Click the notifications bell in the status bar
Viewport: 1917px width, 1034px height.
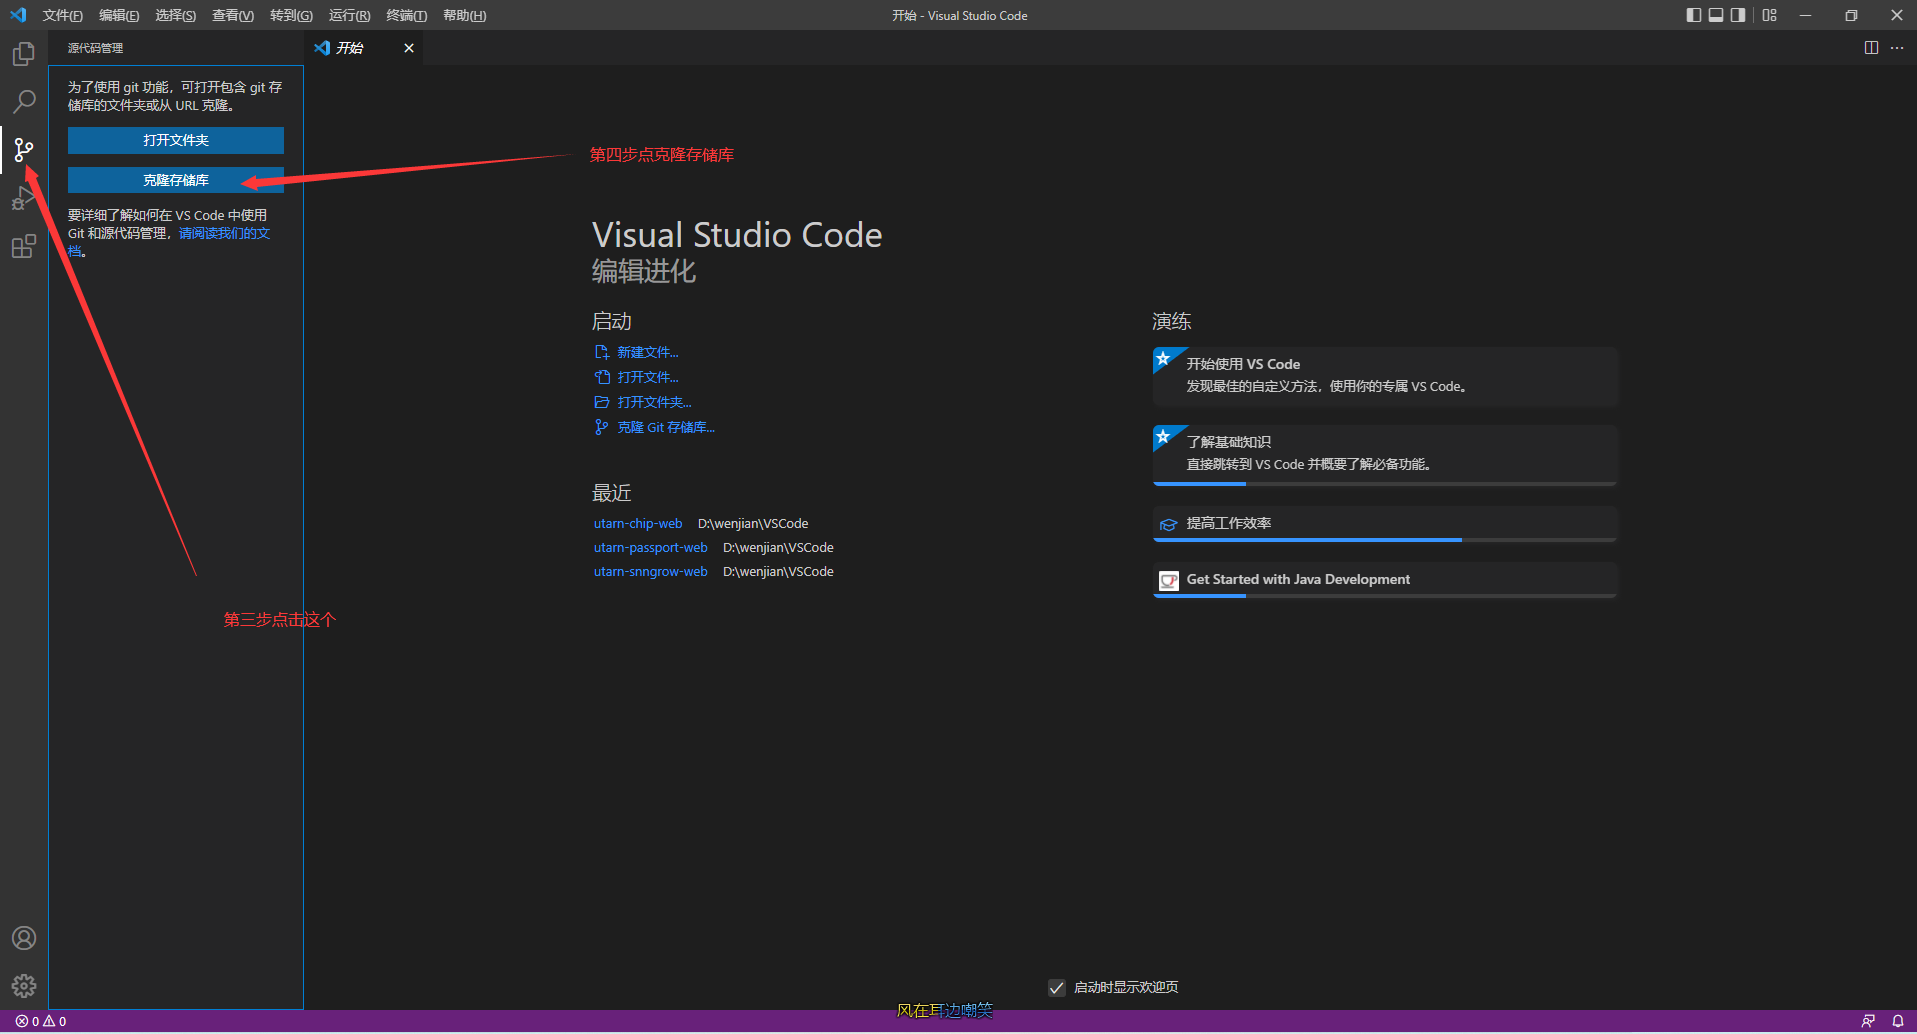coord(1899,1020)
